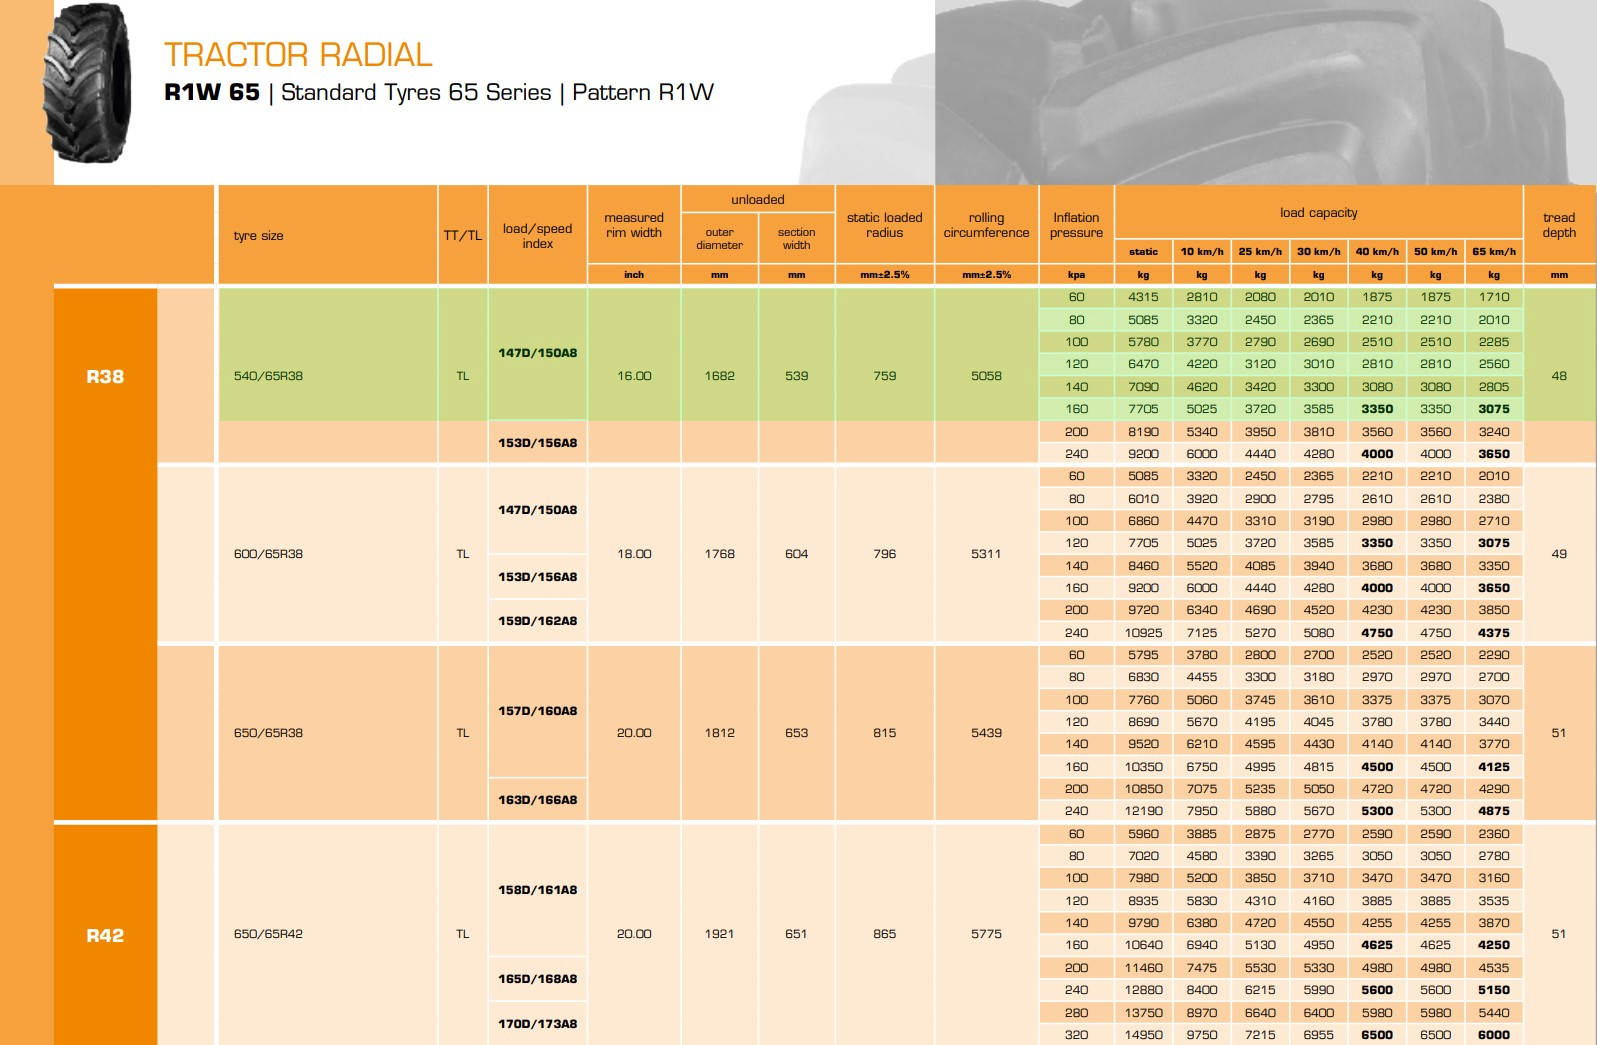Click the 170D/173A8 load index cell
The height and width of the screenshot is (1045, 1597).
click(x=537, y=1024)
